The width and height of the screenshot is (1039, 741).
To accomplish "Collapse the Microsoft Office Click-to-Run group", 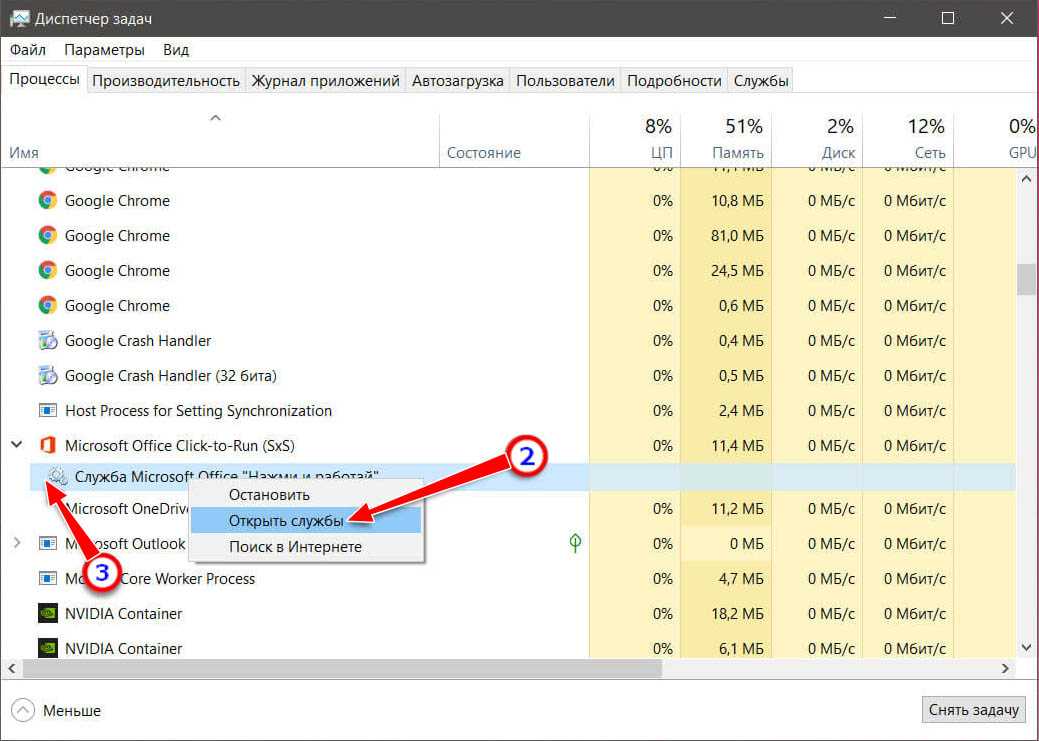I will [x=17, y=445].
